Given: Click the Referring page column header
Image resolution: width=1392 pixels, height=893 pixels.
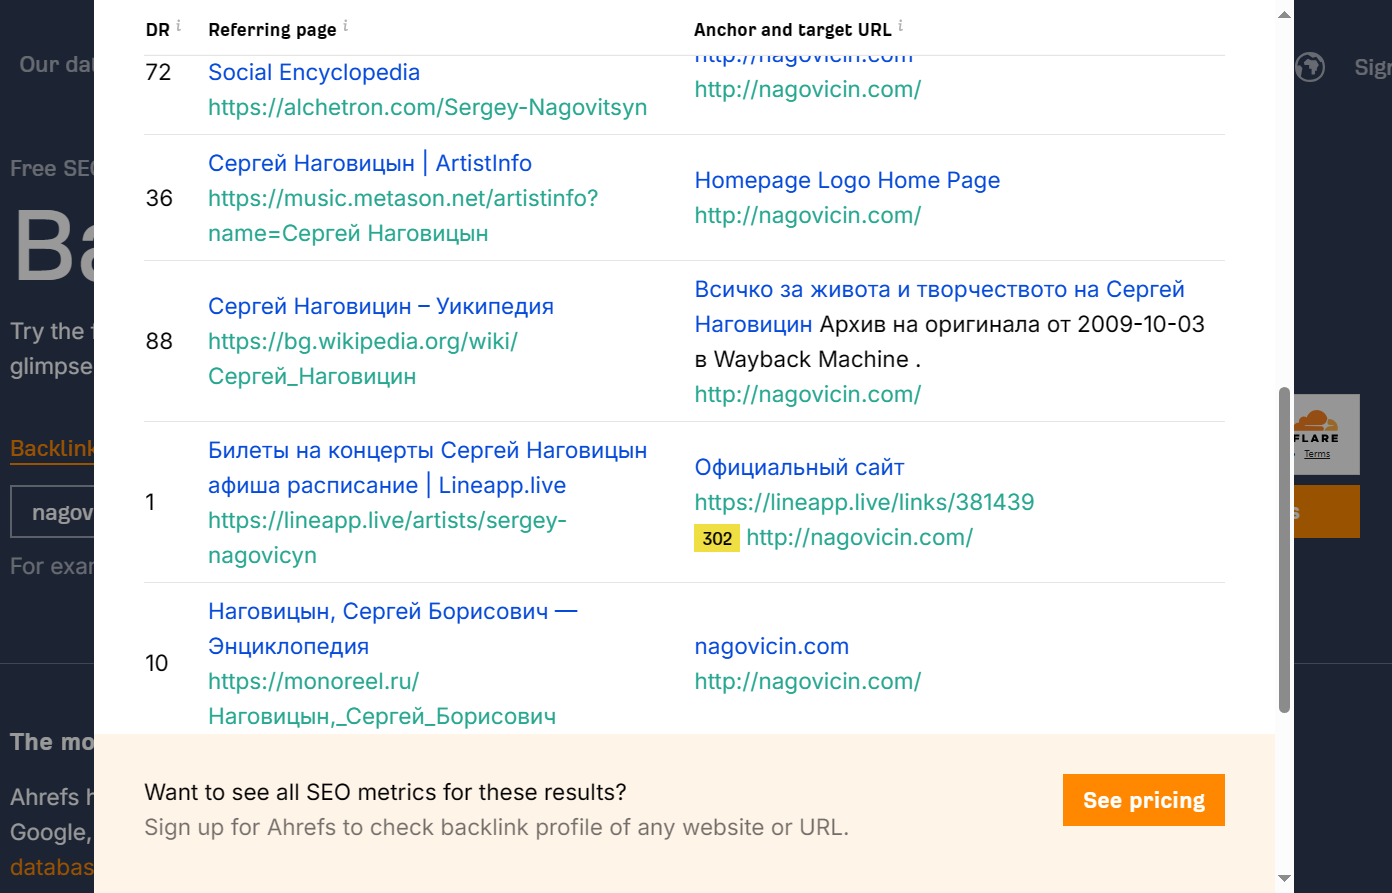Looking at the screenshot, I should [x=272, y=30].
